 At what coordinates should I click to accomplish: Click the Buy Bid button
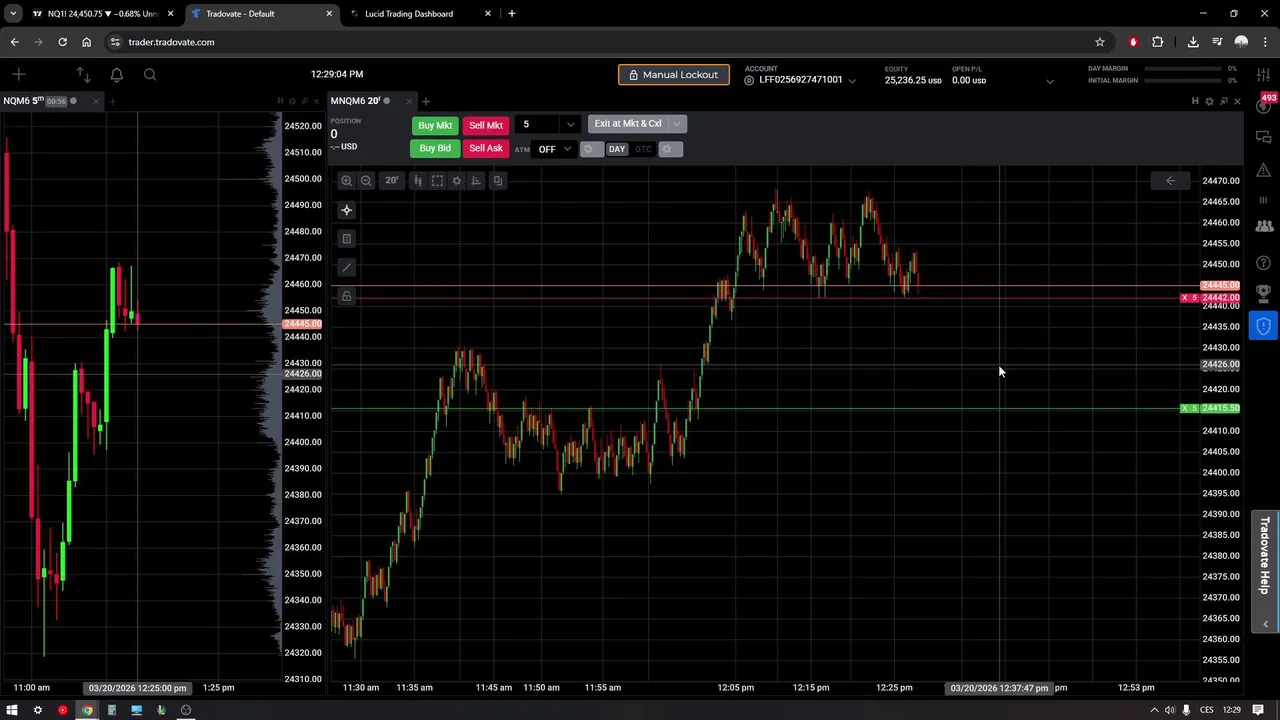pos(435,148)
